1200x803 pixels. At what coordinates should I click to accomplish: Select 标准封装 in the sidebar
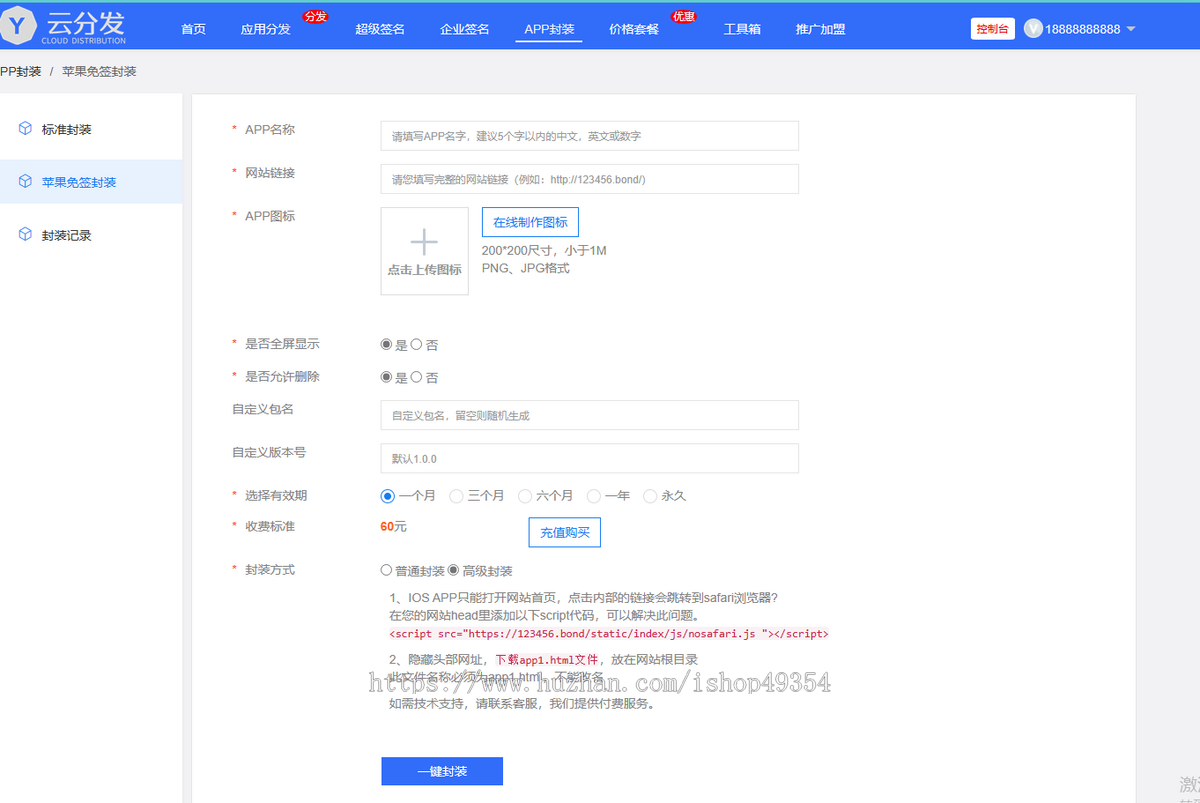click(67, 130)
